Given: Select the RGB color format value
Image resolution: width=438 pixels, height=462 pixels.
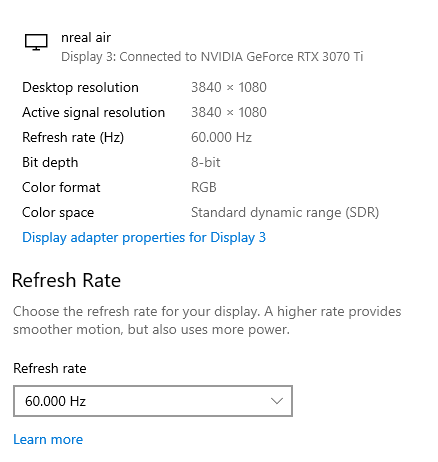Looking at the screenshot, I should click(x=204, y=188).
